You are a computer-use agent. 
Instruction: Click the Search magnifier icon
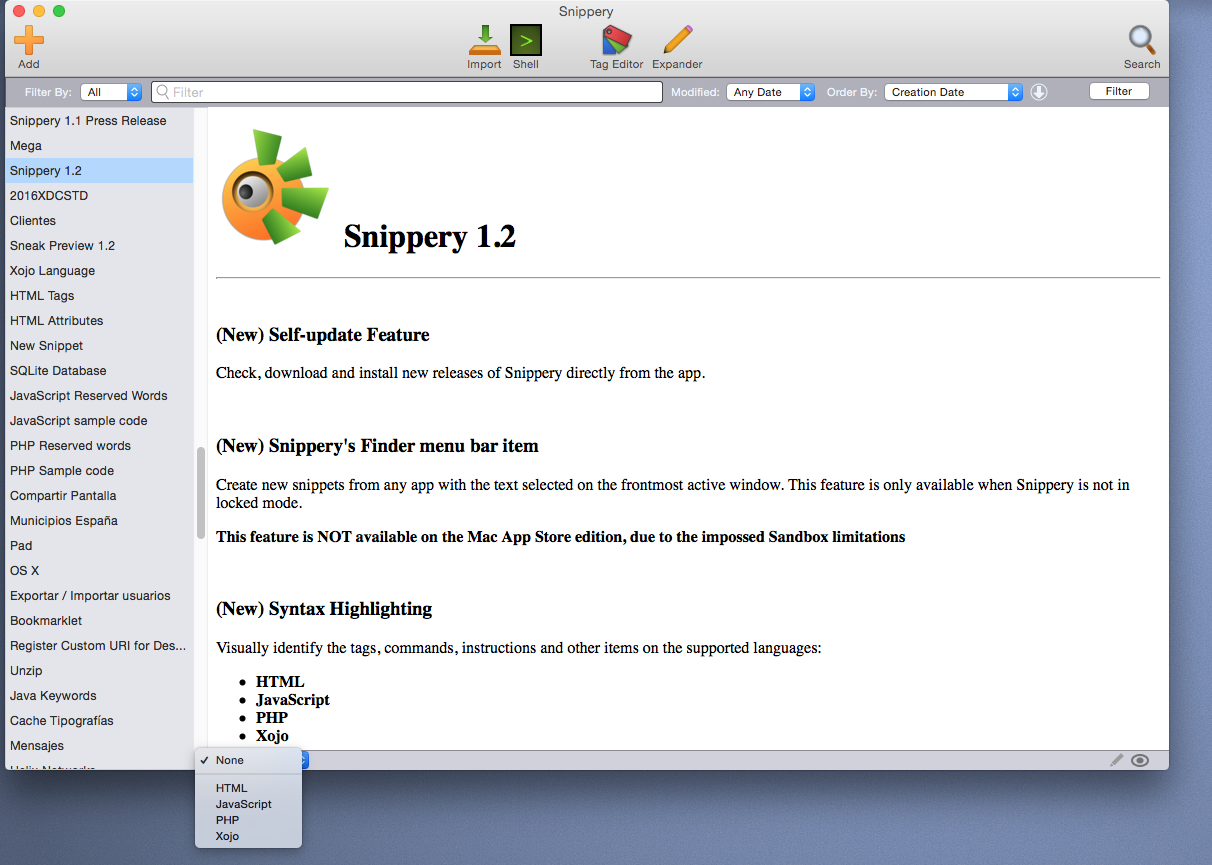click(1142, 40)
